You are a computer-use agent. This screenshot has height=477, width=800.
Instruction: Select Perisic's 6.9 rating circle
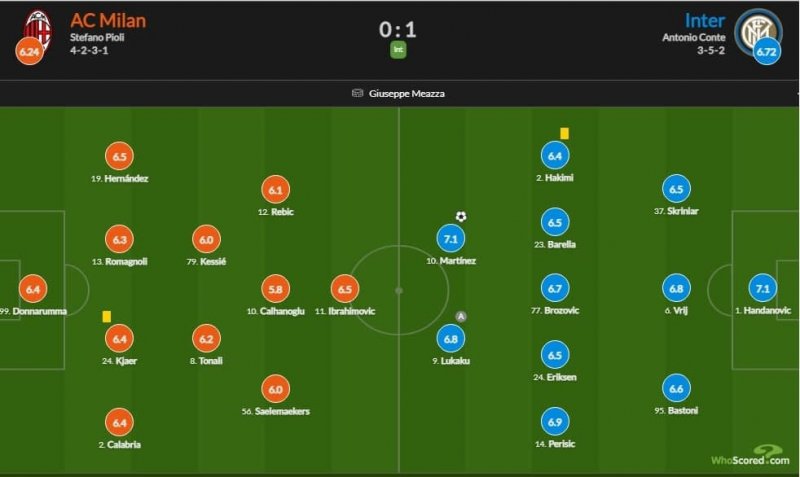pyautogui.click(x=555, y=421)
